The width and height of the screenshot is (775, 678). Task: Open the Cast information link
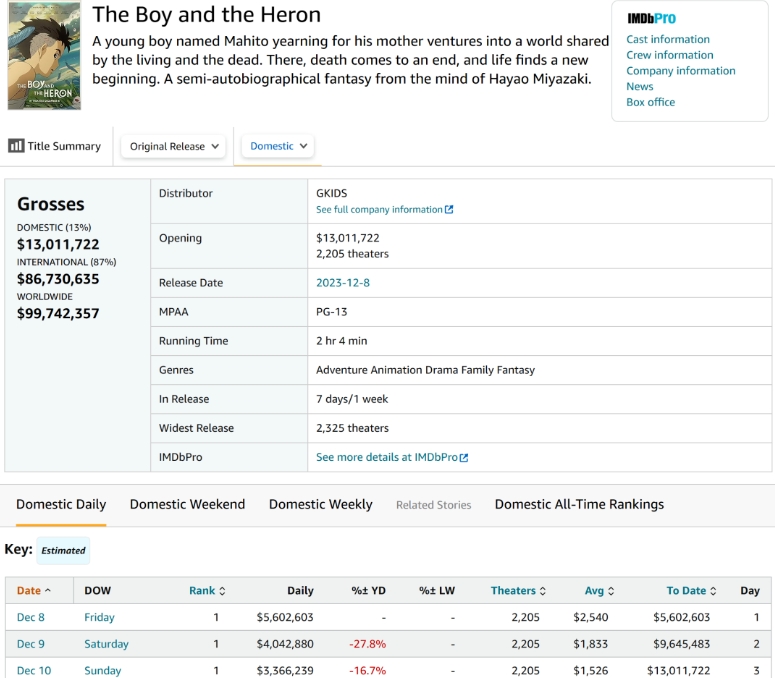(667, 39)
